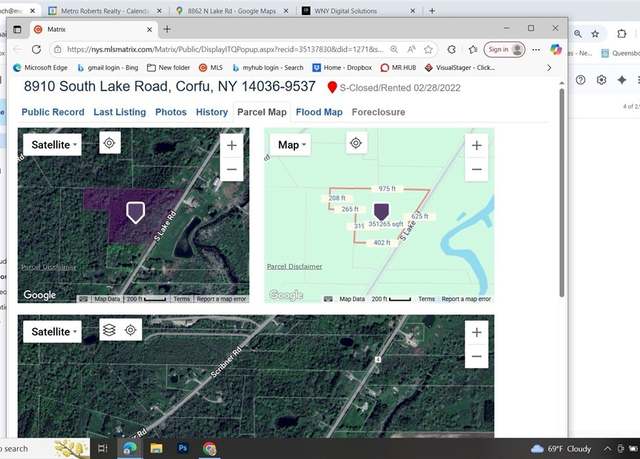Open Task View on the taskbar
This screenshot has height=459, width=640.
coord(102,448)
